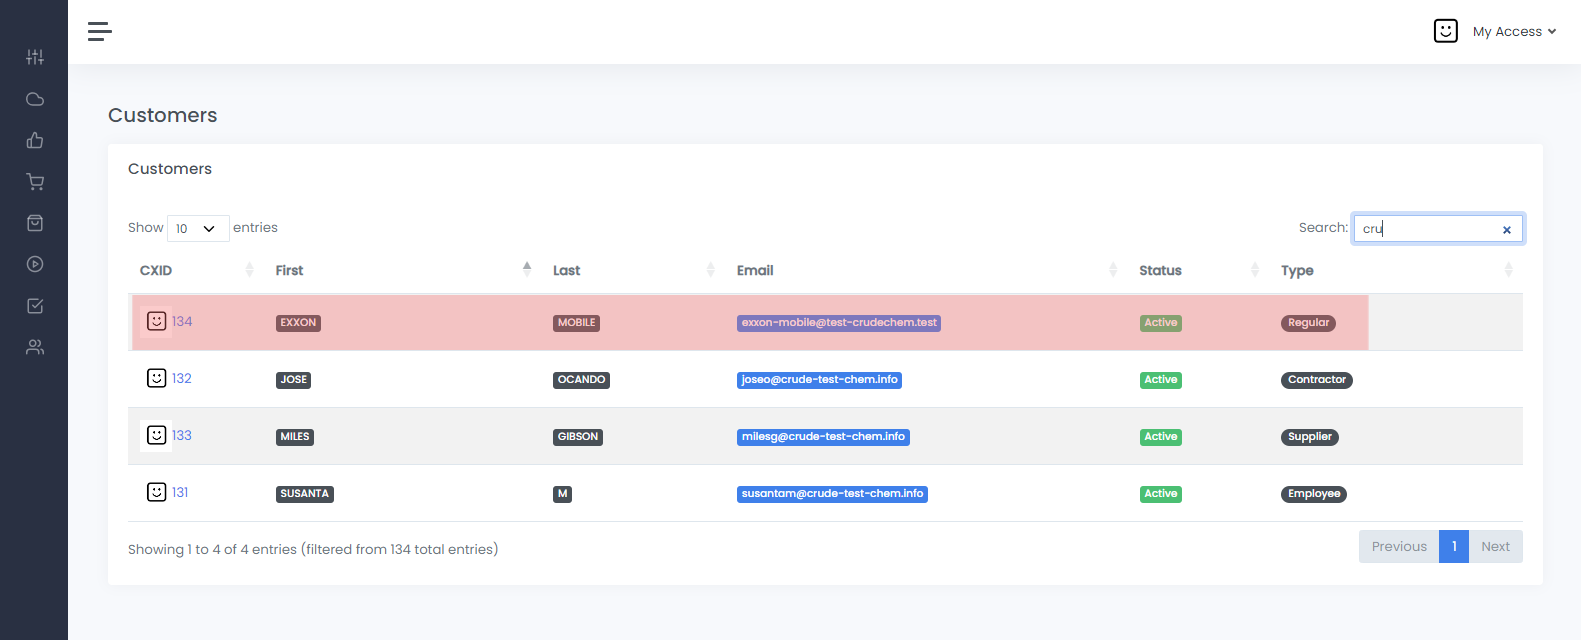The image size is (1581, 640).
Task: Click into the Search input field
Action: click(1425, 229)
